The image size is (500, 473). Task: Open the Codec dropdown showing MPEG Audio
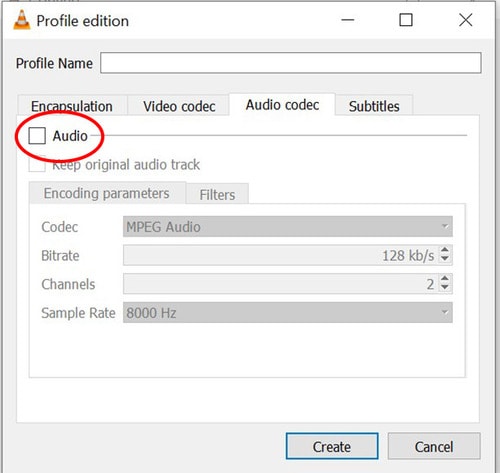[288, 227]
